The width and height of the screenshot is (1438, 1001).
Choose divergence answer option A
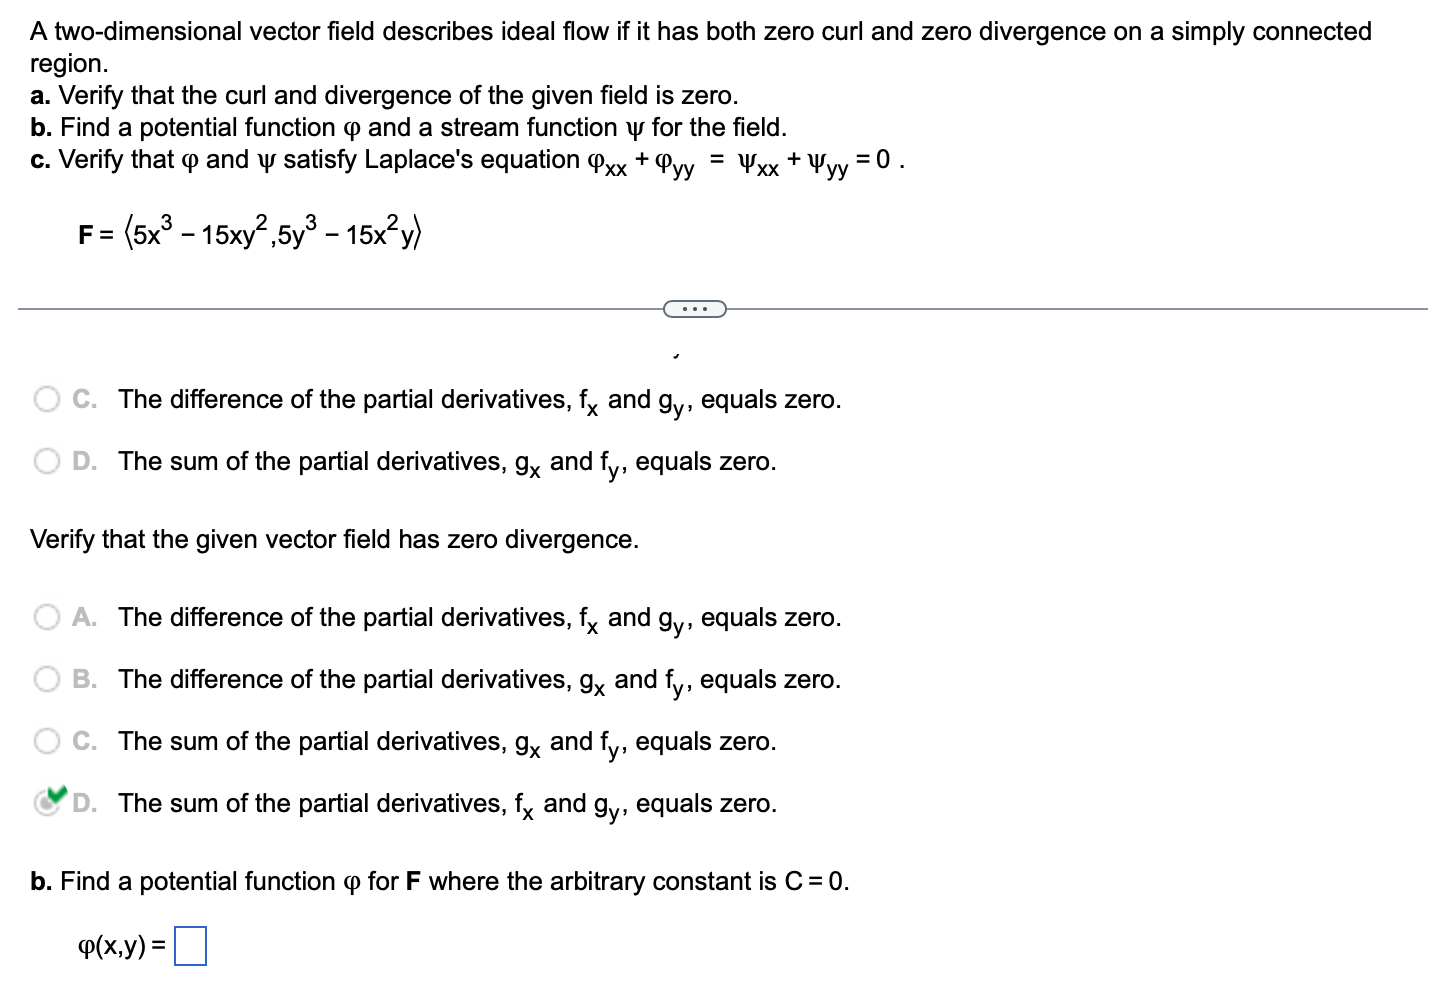click(x=46, y=617)
